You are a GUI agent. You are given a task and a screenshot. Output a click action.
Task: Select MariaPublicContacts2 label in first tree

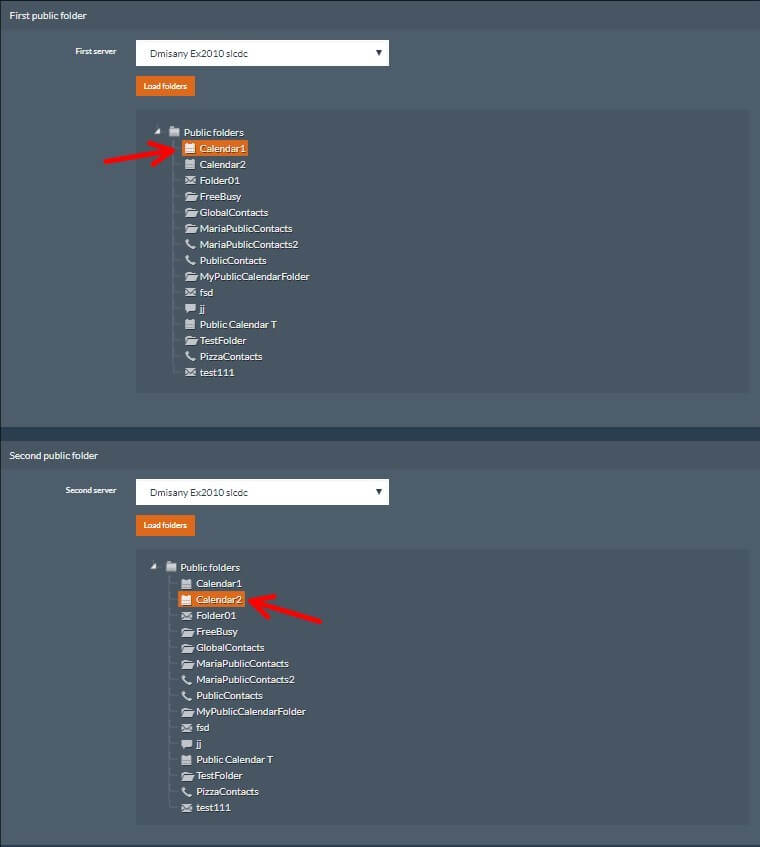249,244
